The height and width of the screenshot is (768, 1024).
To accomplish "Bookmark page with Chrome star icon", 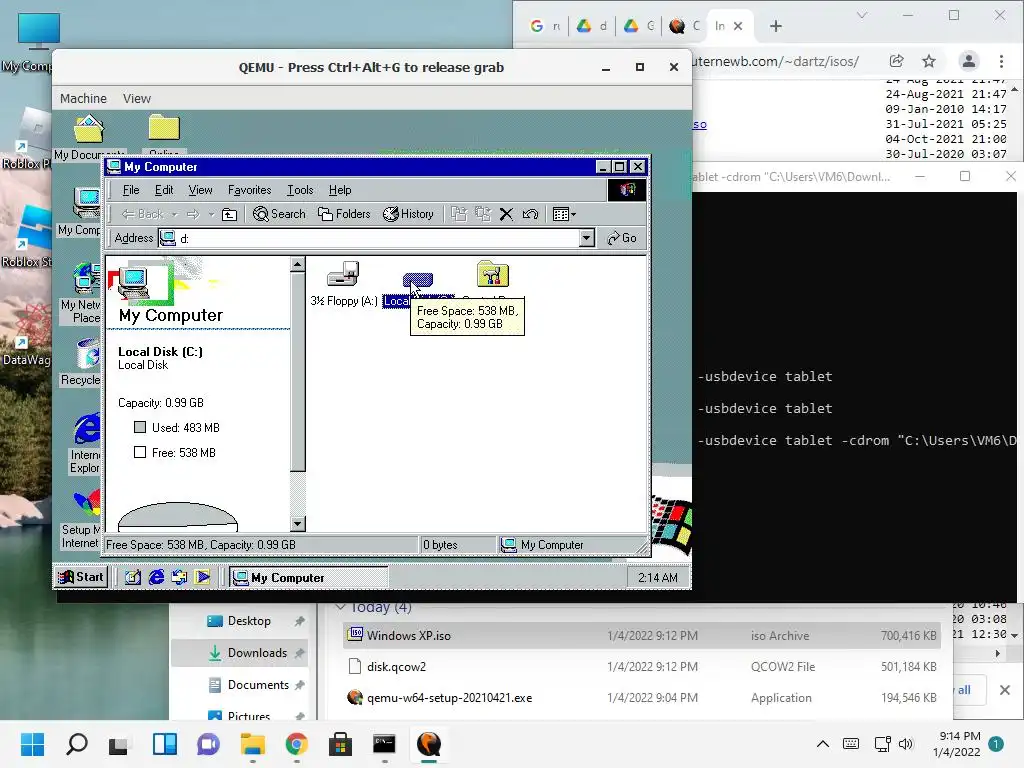I will 929,61.
